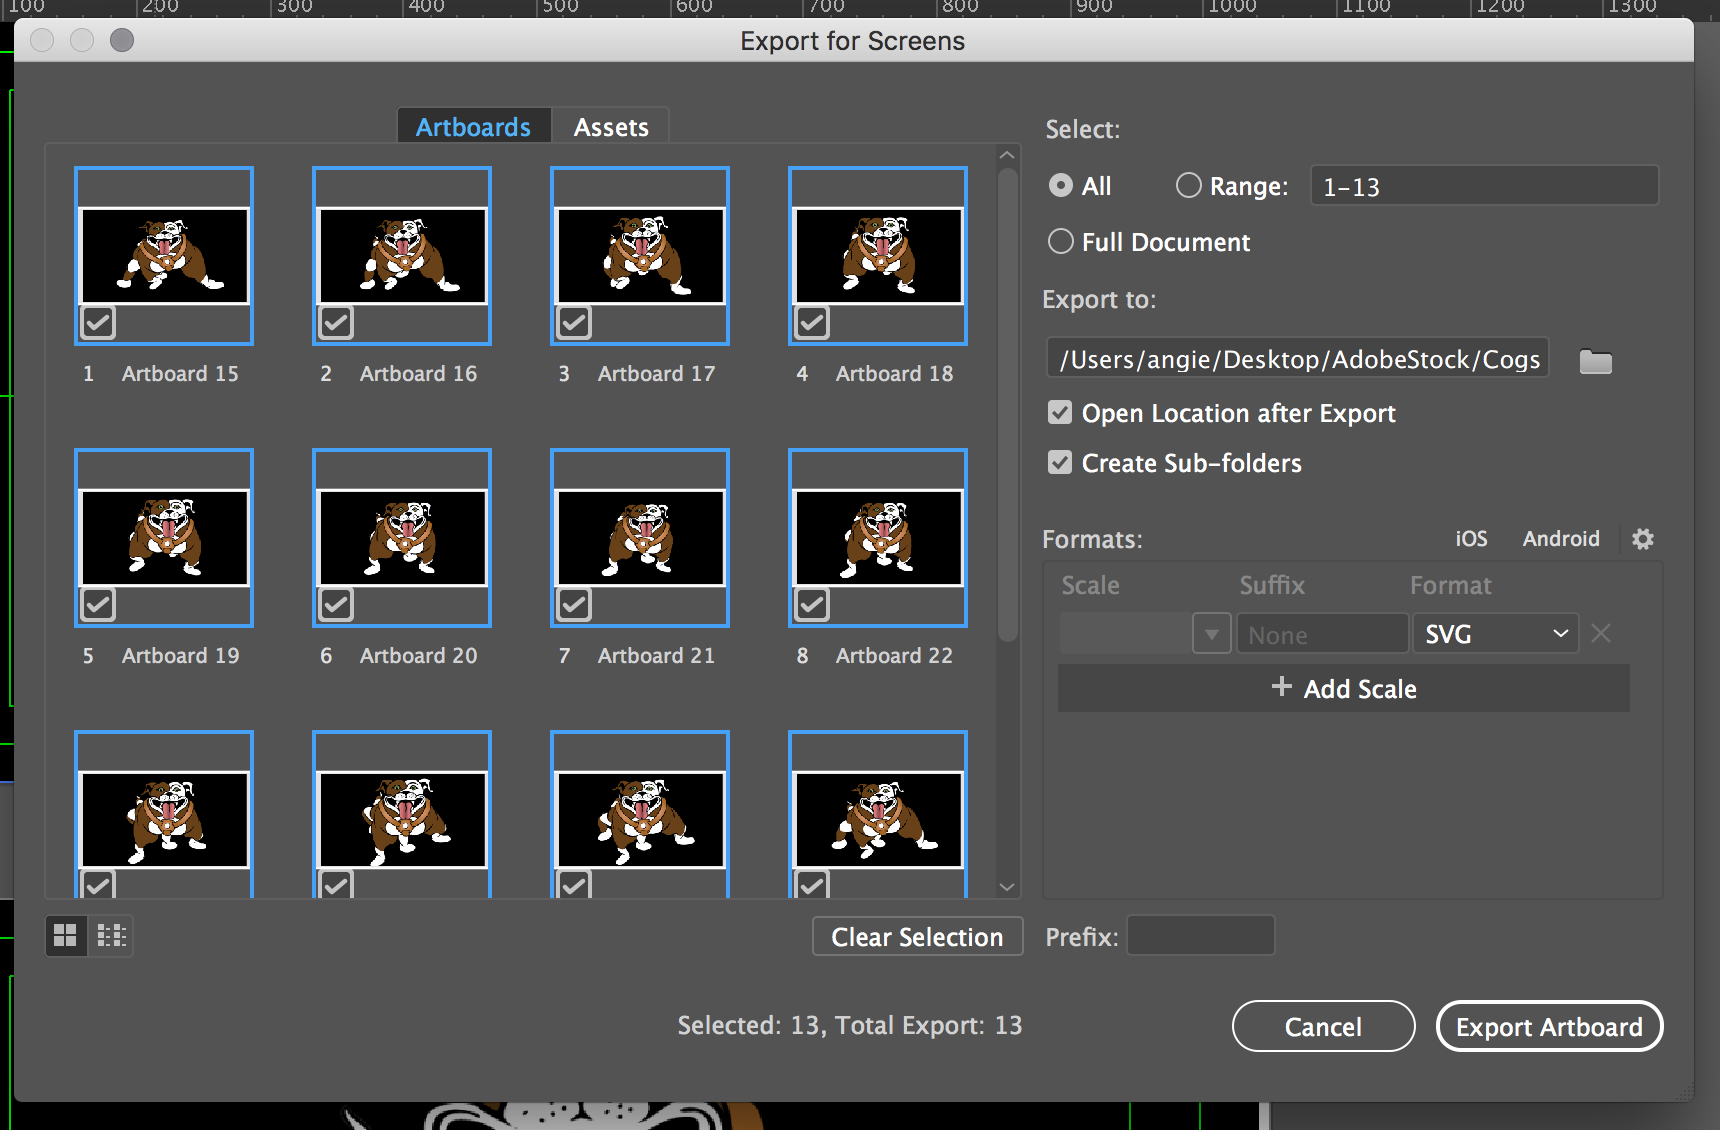This screenshot has height=1130, width=1720.
Task: Open the Scale dropdown arrow
Action: click(1212, 634)
